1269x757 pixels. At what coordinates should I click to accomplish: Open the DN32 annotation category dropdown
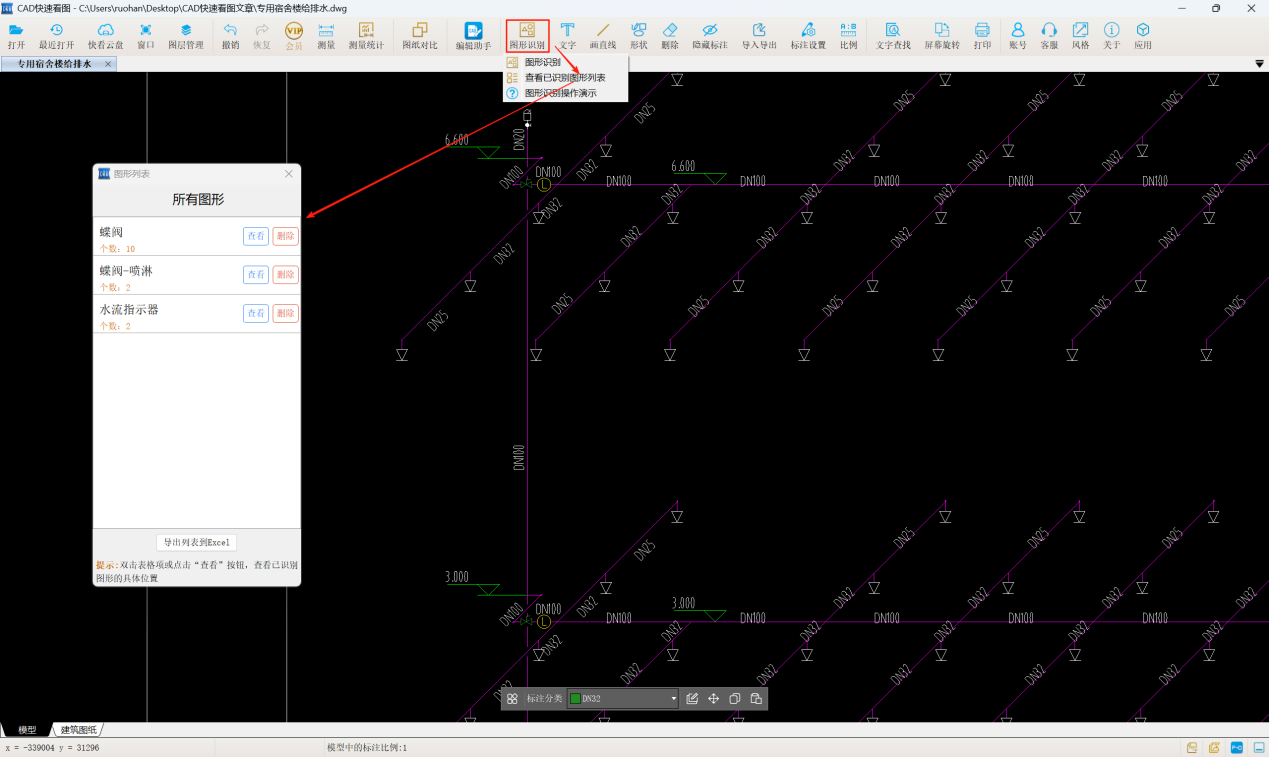coord(673,699)
